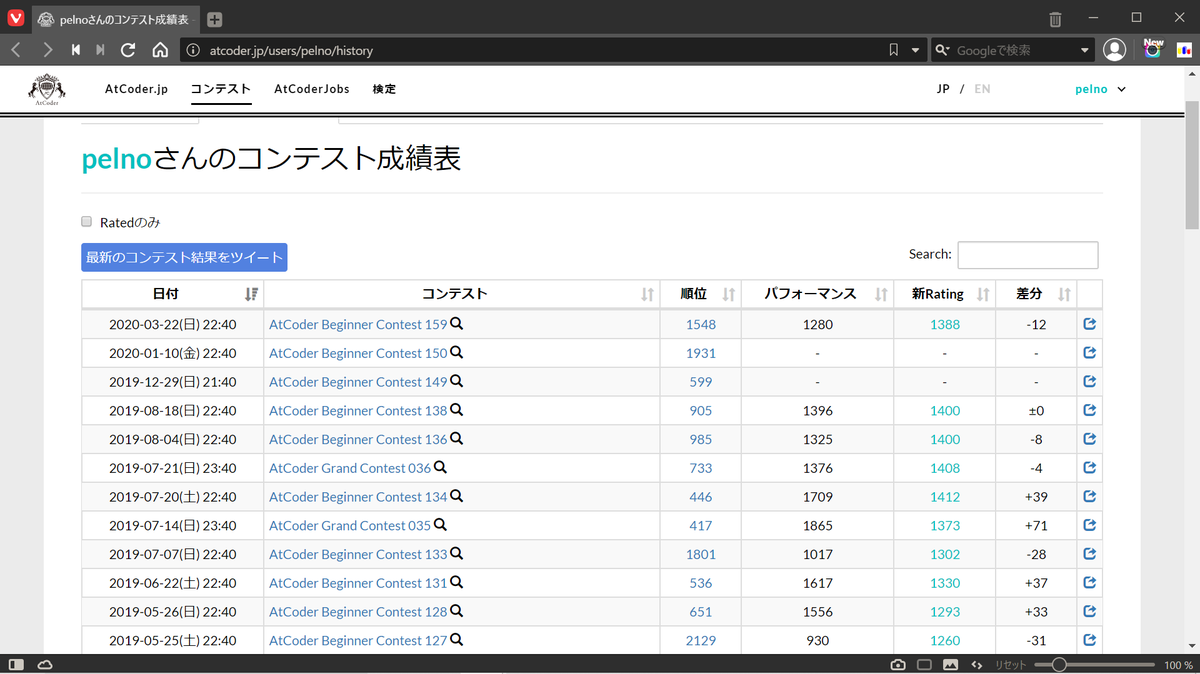The image size is (1200, 674).
Task: Open the user profile avatar icon
Action: [1114, 49]
